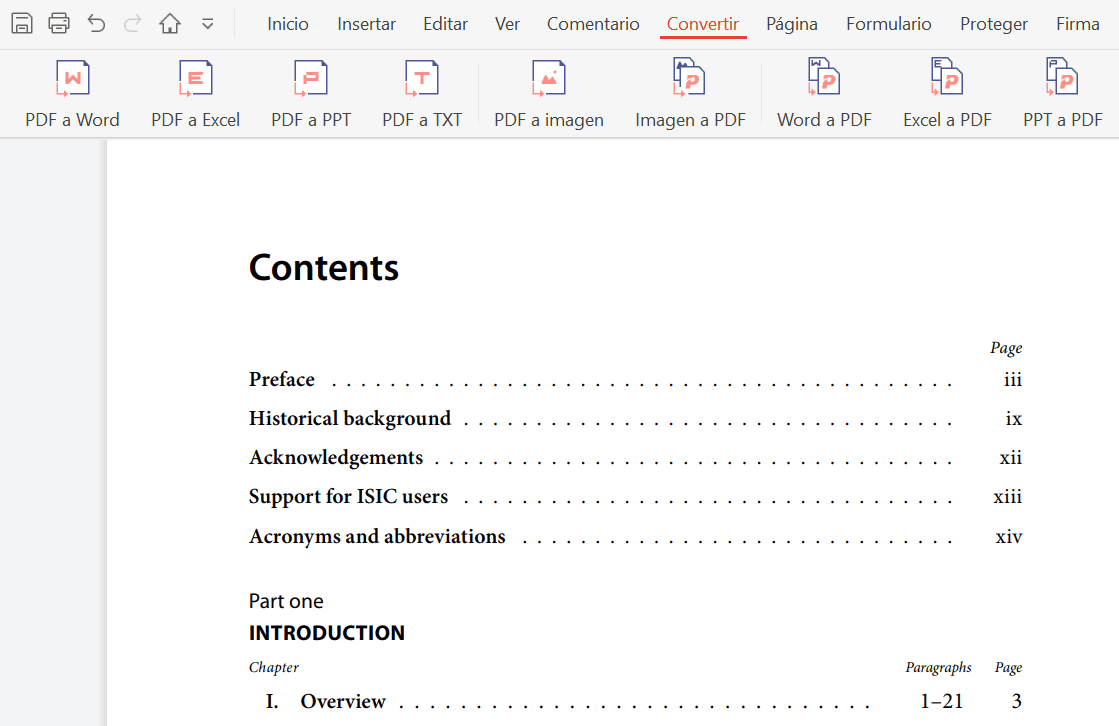
Task: Go to home view with the house icon
Action: [170, 22]
